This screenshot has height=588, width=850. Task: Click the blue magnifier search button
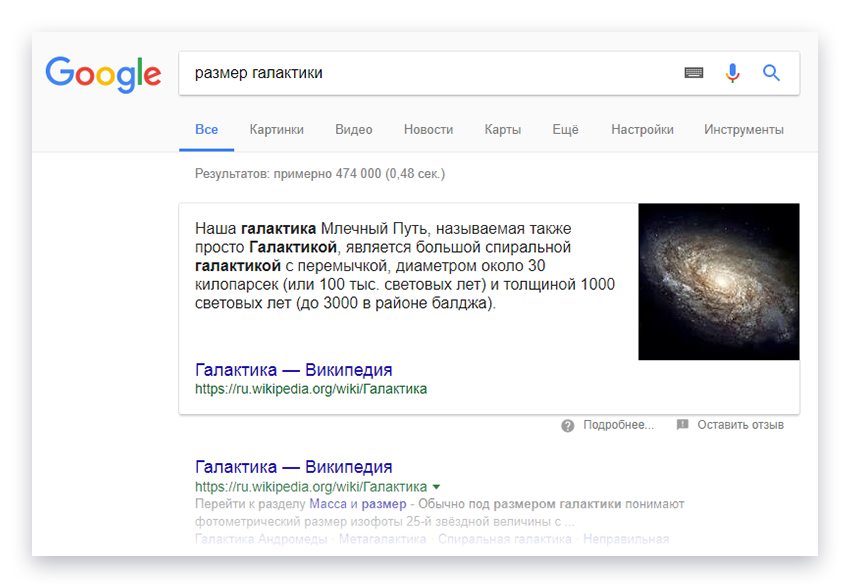(771, 73)
